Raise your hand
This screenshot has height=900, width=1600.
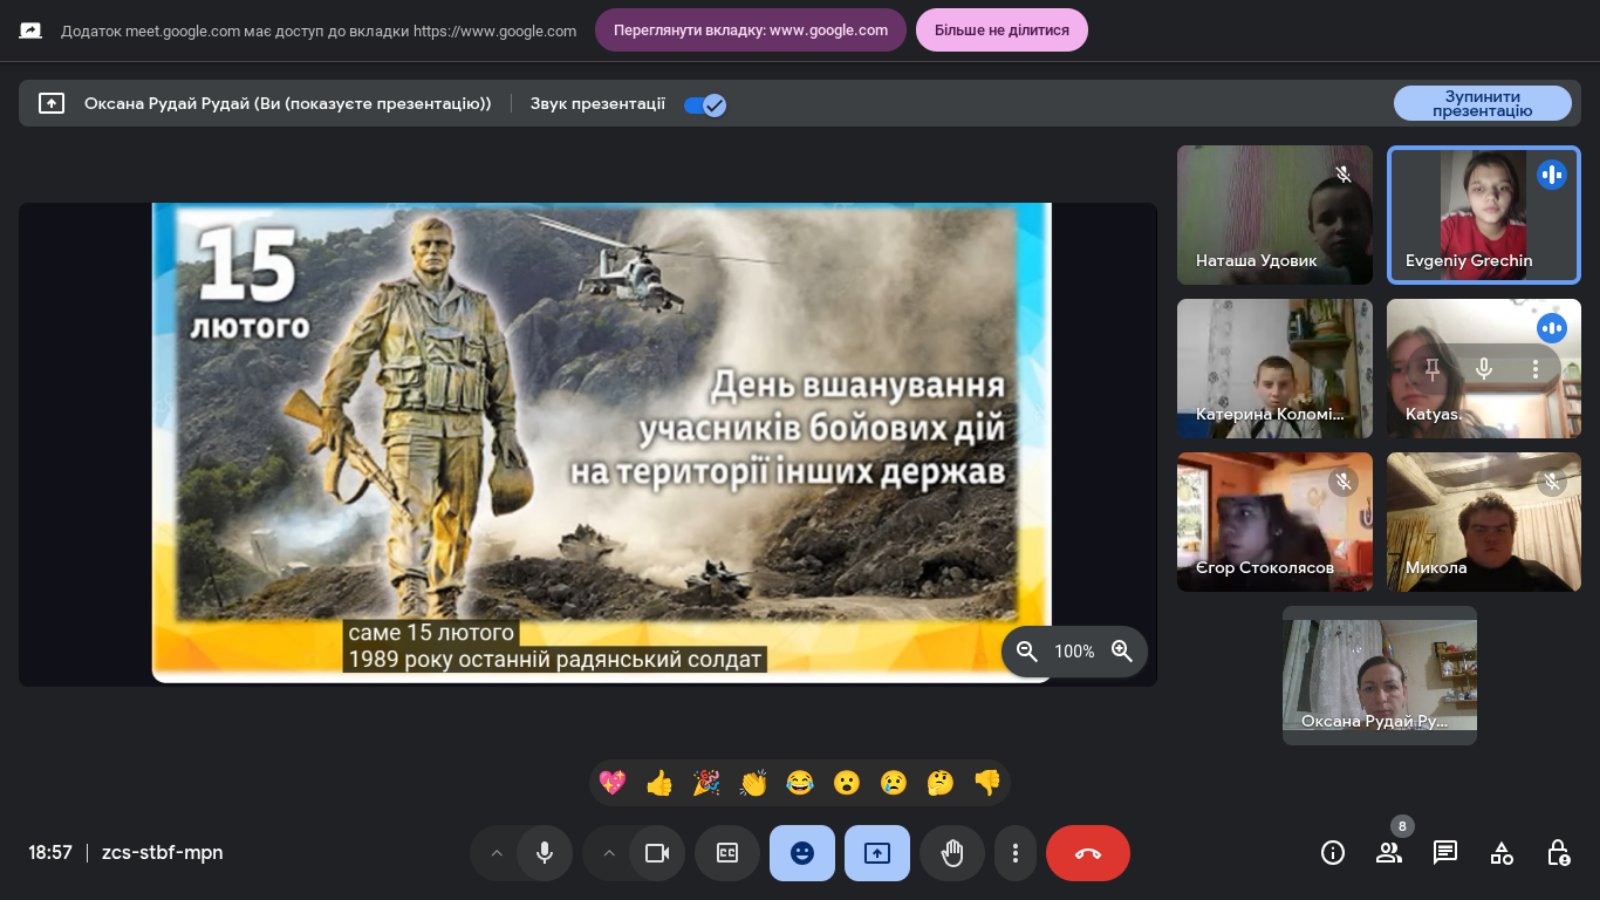click(952, 853)
